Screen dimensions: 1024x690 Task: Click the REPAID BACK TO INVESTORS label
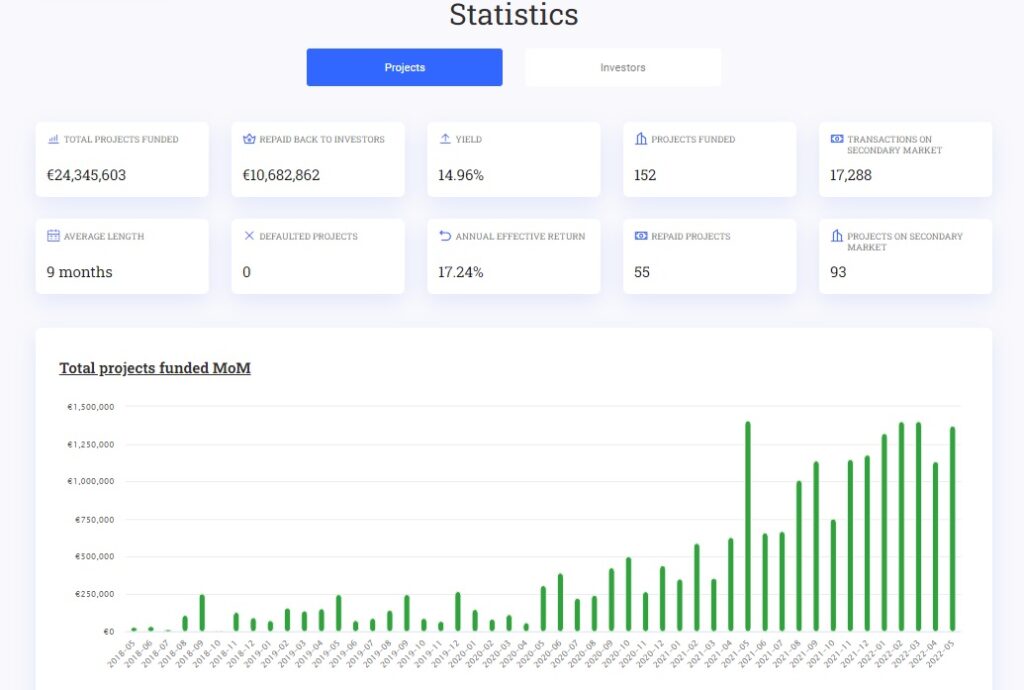point(322,139)
